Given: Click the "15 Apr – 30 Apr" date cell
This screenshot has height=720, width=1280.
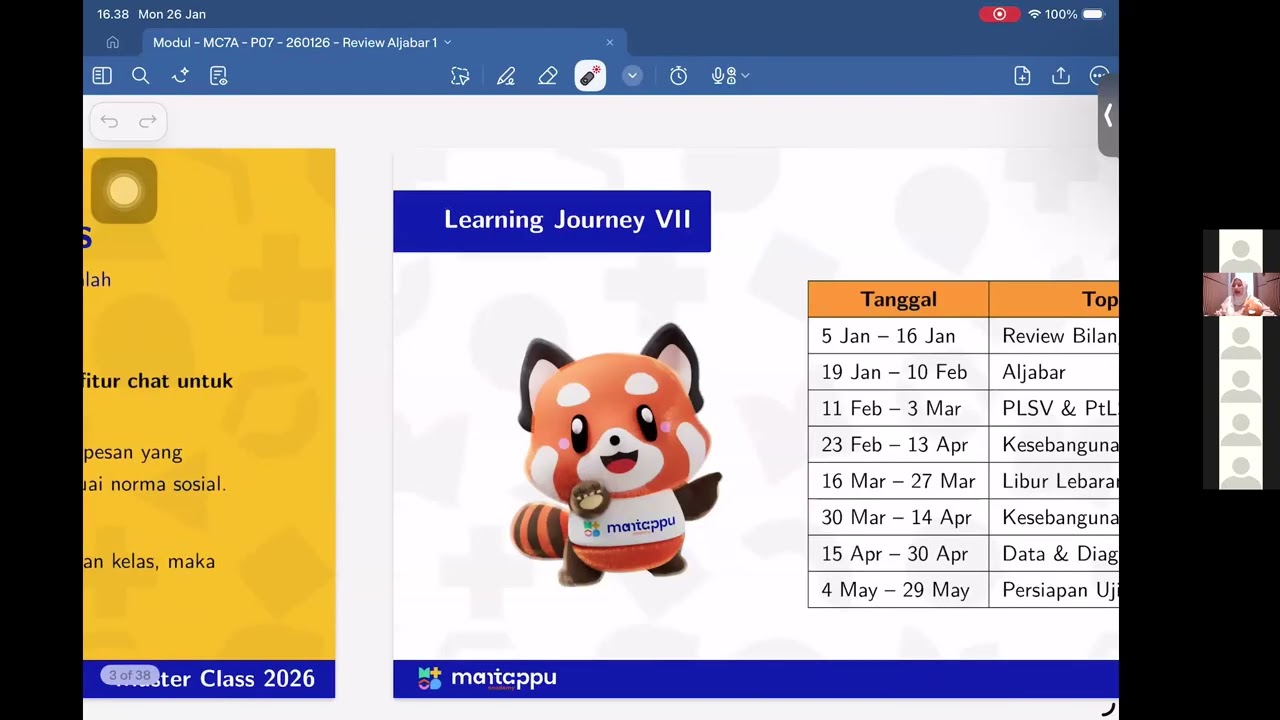Looking at the screenshot, I should pos(898,554).
